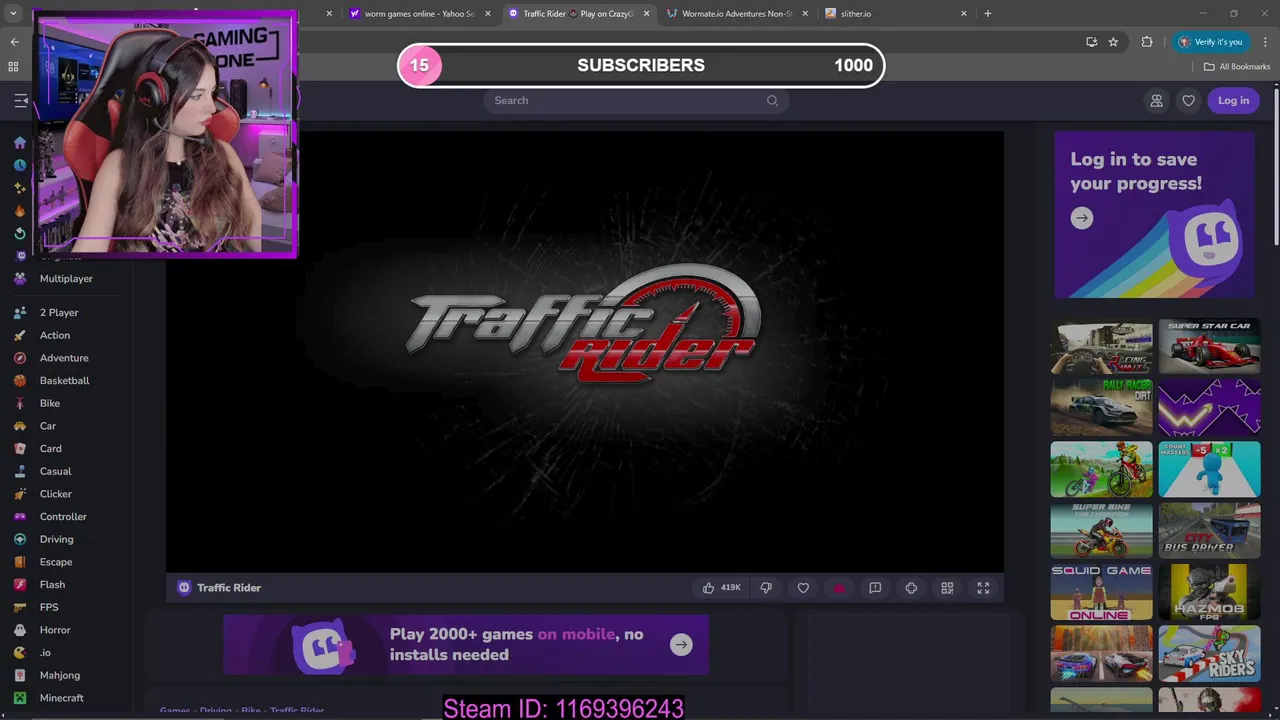Viewport: 1280px width, 720px height.
Task: Open the Recently played clock icon
Action: point(20,166)
